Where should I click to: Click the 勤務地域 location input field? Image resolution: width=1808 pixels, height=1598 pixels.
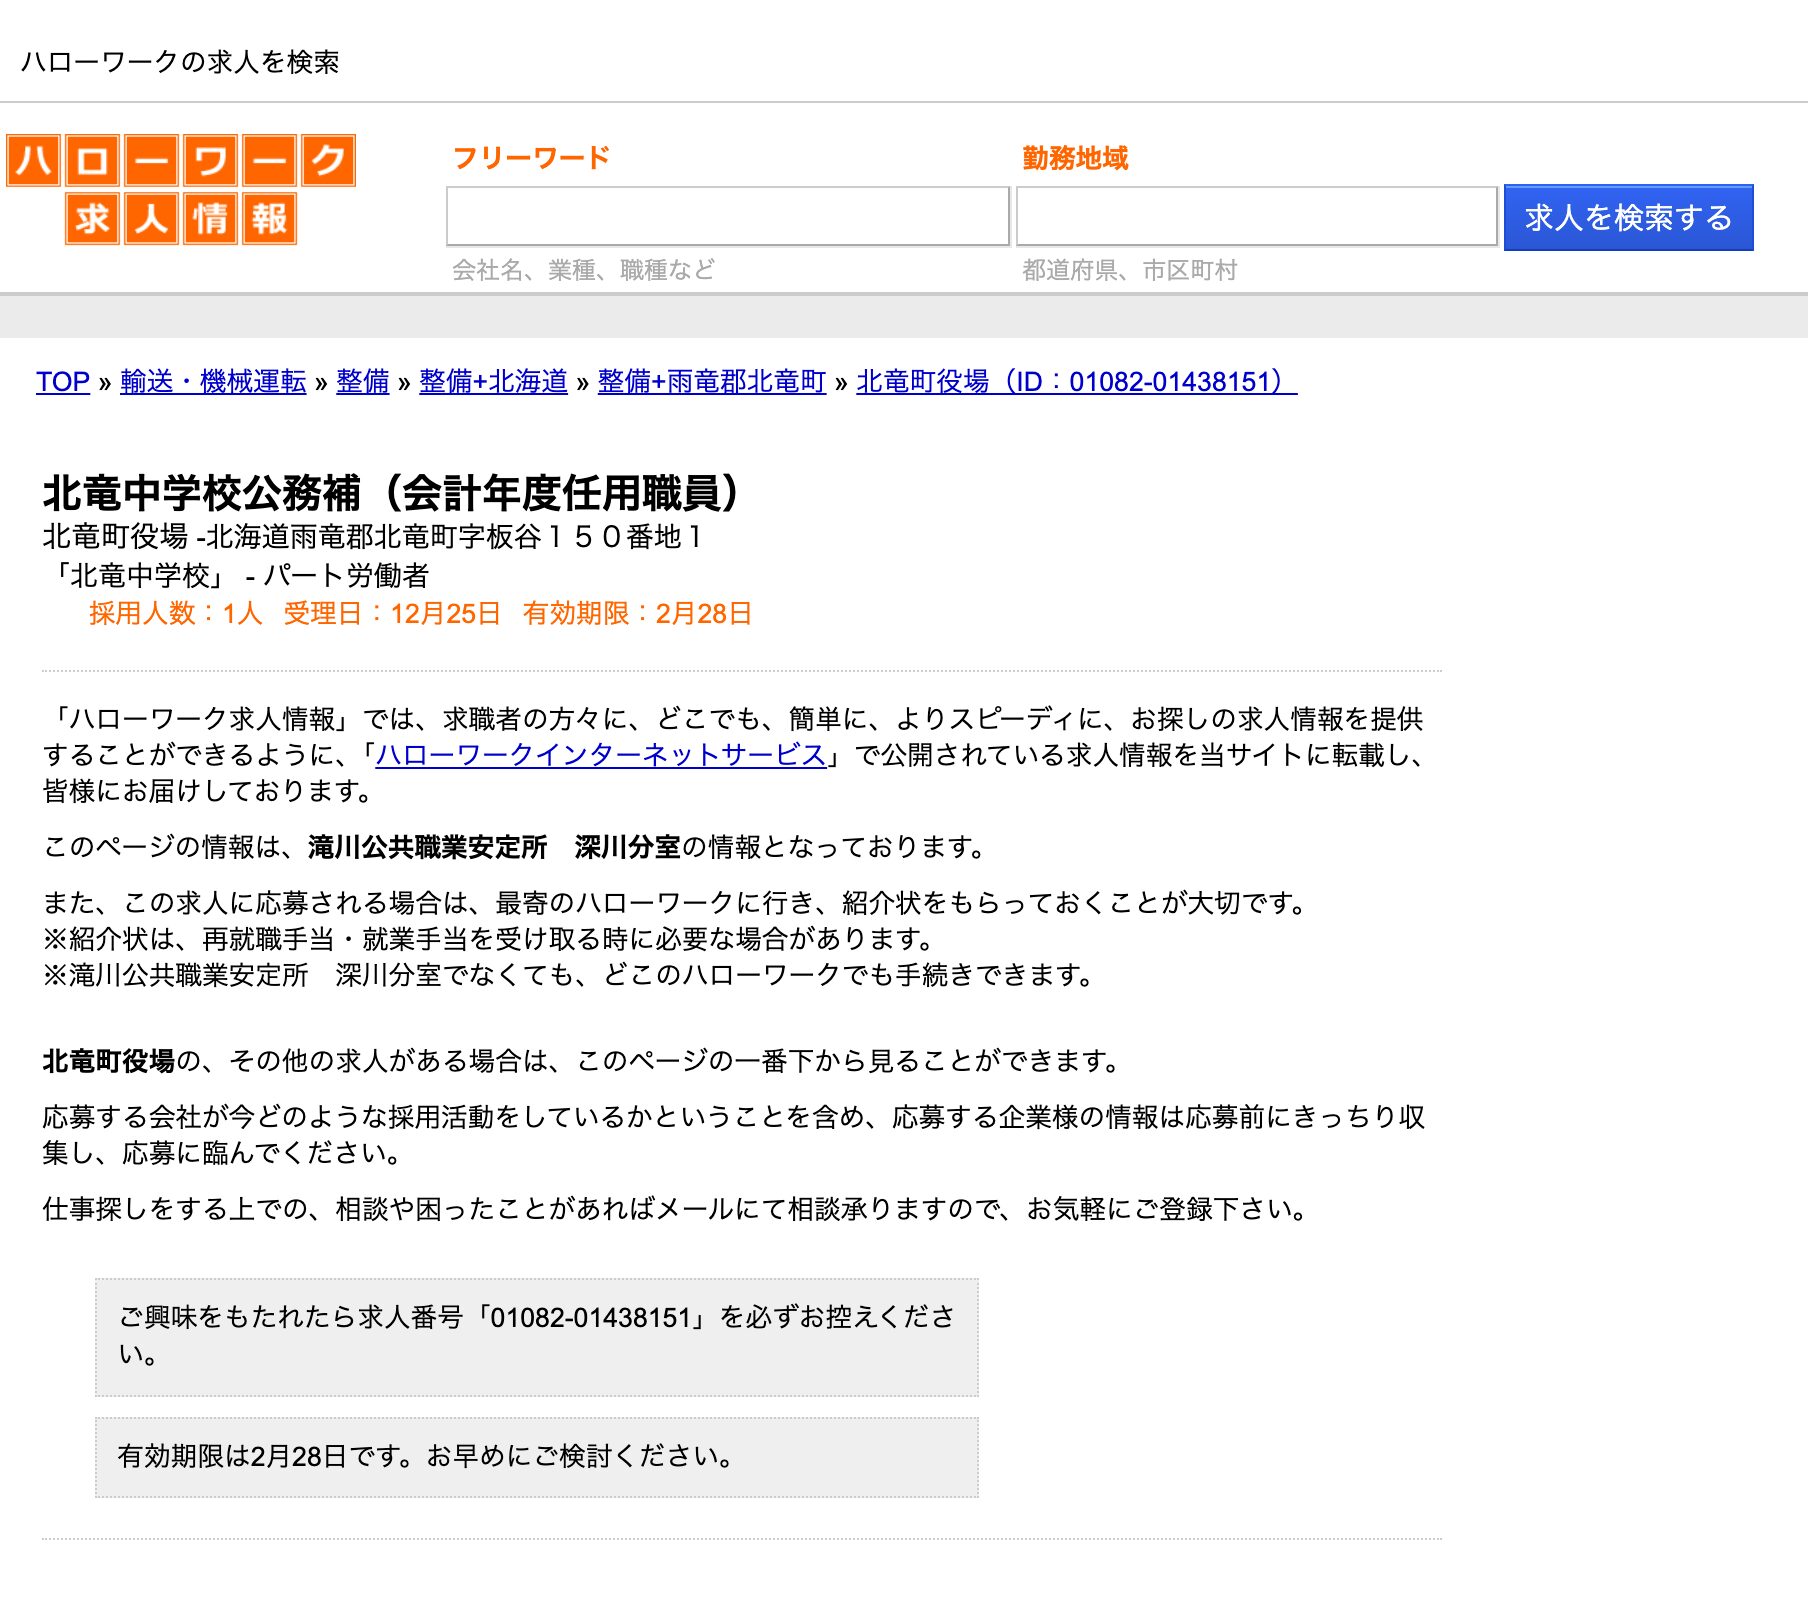(1256, 216)
